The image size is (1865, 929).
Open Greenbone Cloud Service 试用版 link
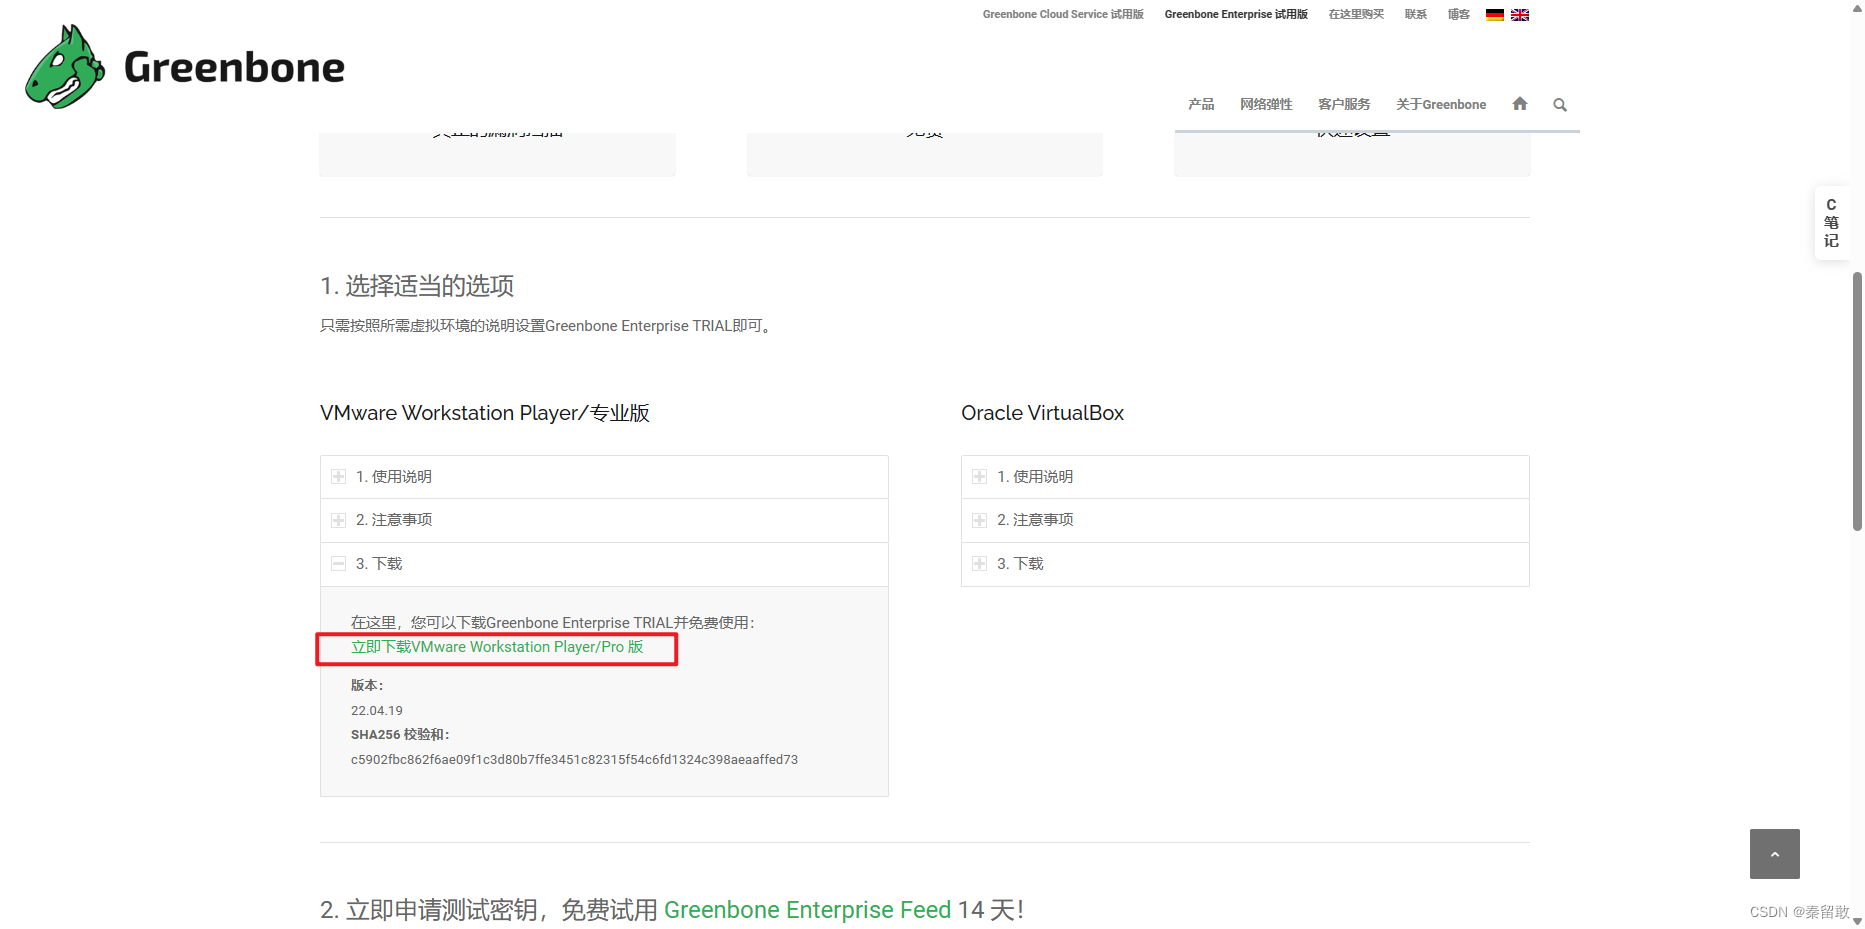coord(1063,15)
